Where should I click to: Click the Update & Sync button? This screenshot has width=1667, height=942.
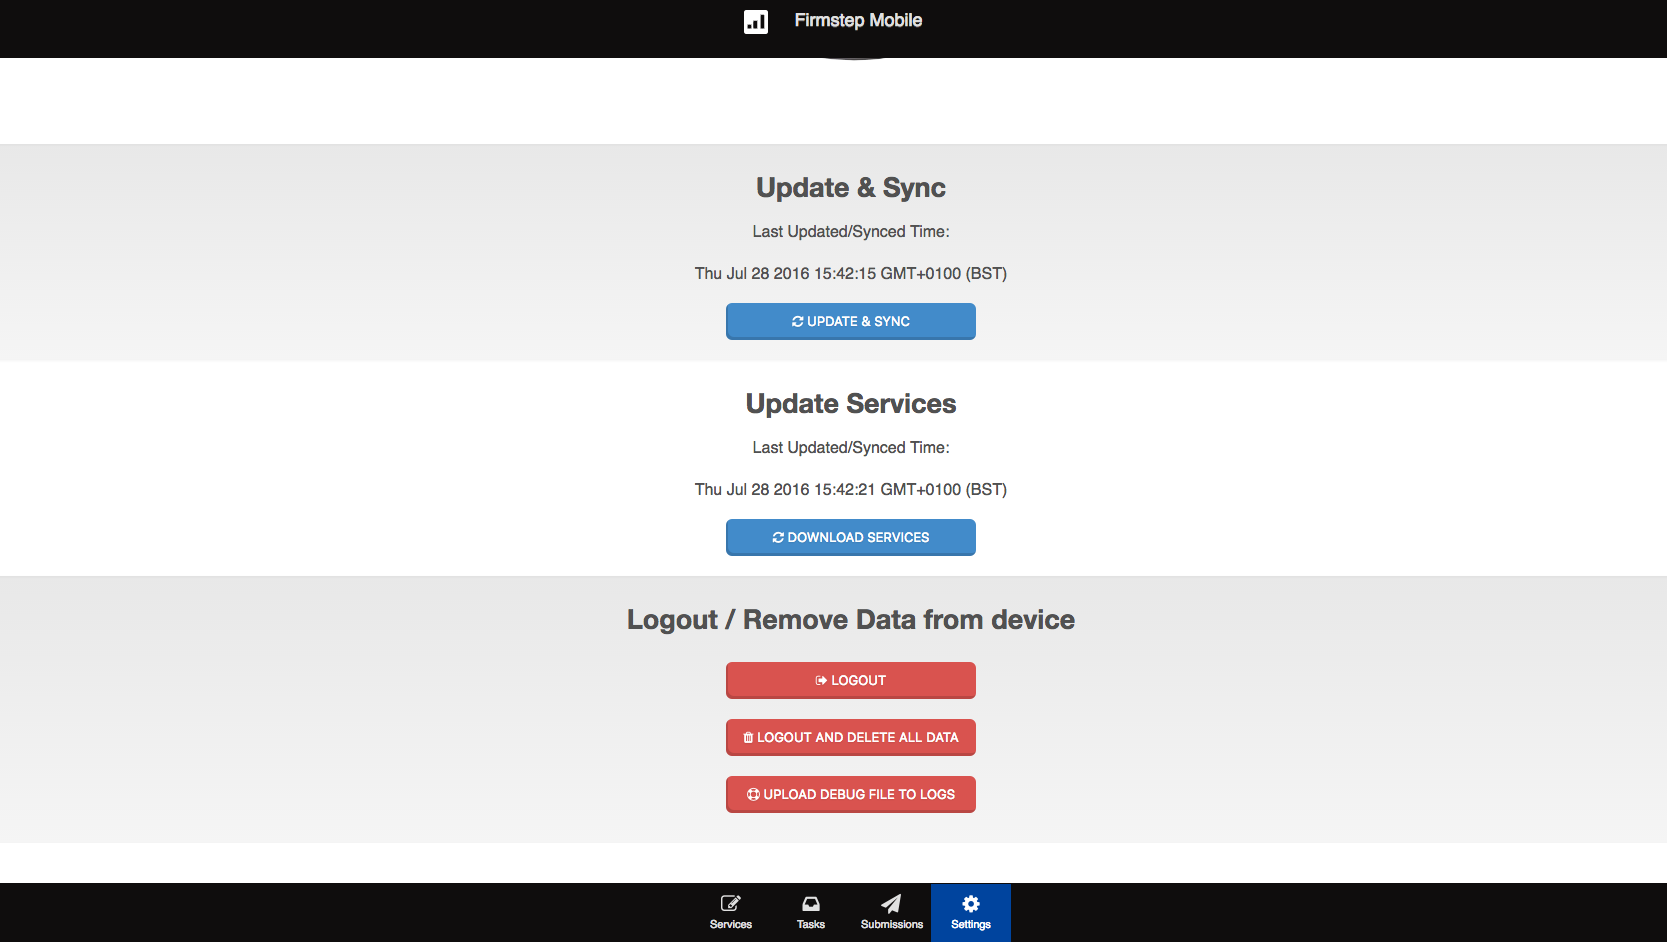[851, 321]
